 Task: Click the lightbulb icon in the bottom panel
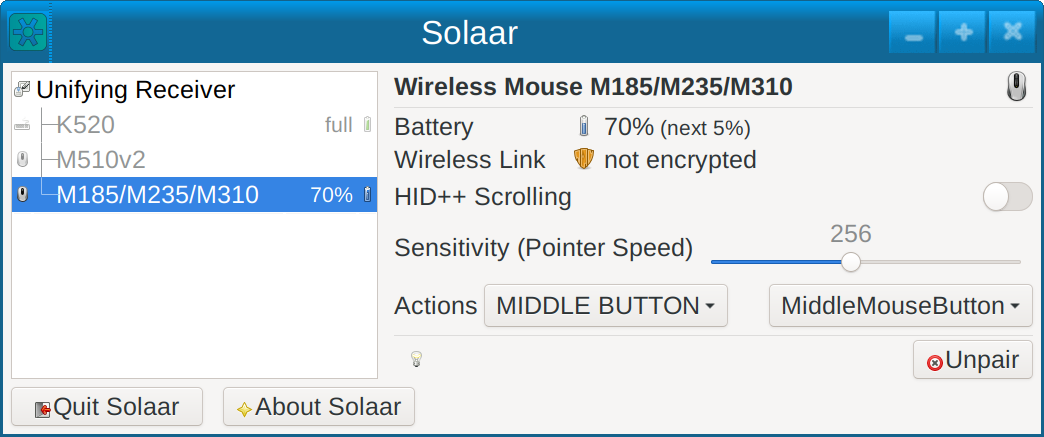click(x=416, y=359)
